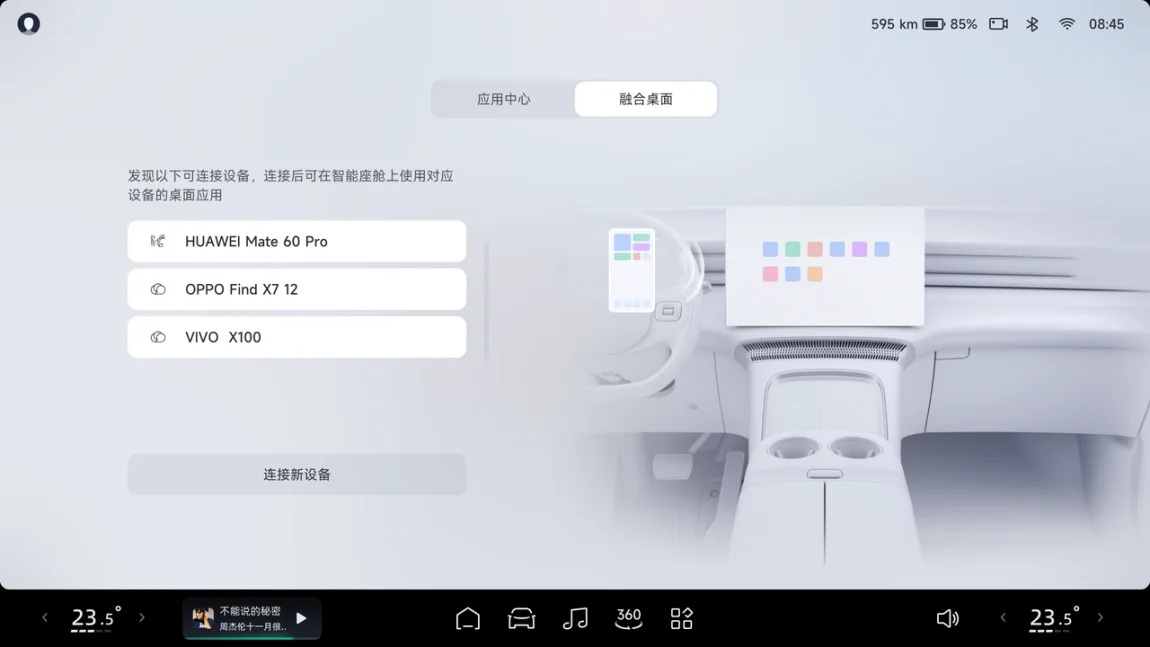Connect to VIVO X100 device
Viewport: 1150px width, 647px height.
(x=297, y=337)
